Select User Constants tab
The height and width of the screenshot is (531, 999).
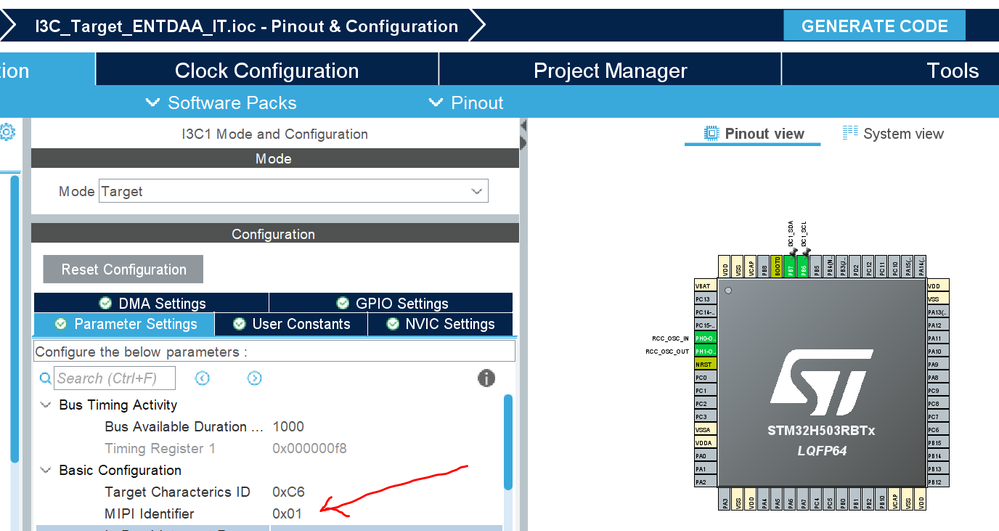291,324
